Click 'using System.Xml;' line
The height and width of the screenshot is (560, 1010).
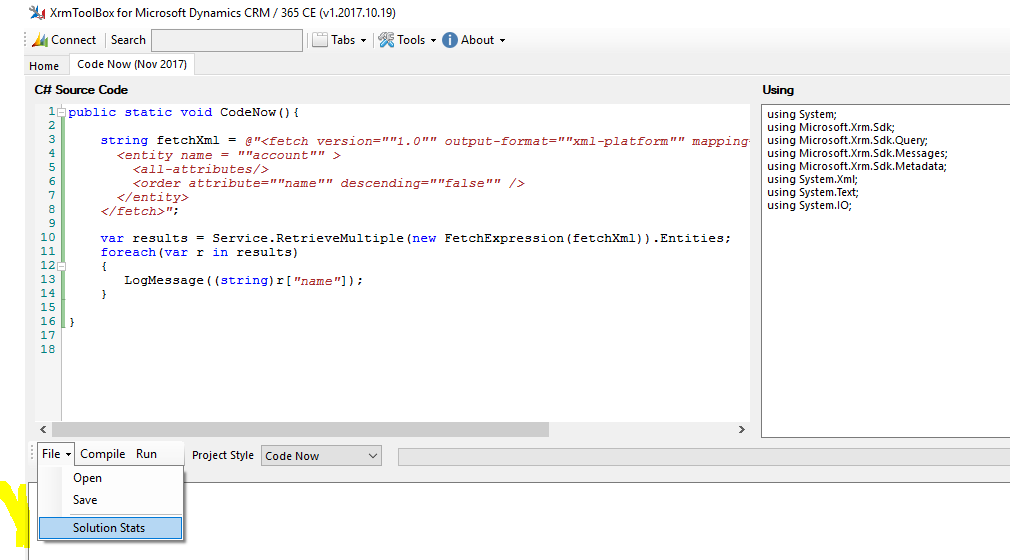pos(812,179)
